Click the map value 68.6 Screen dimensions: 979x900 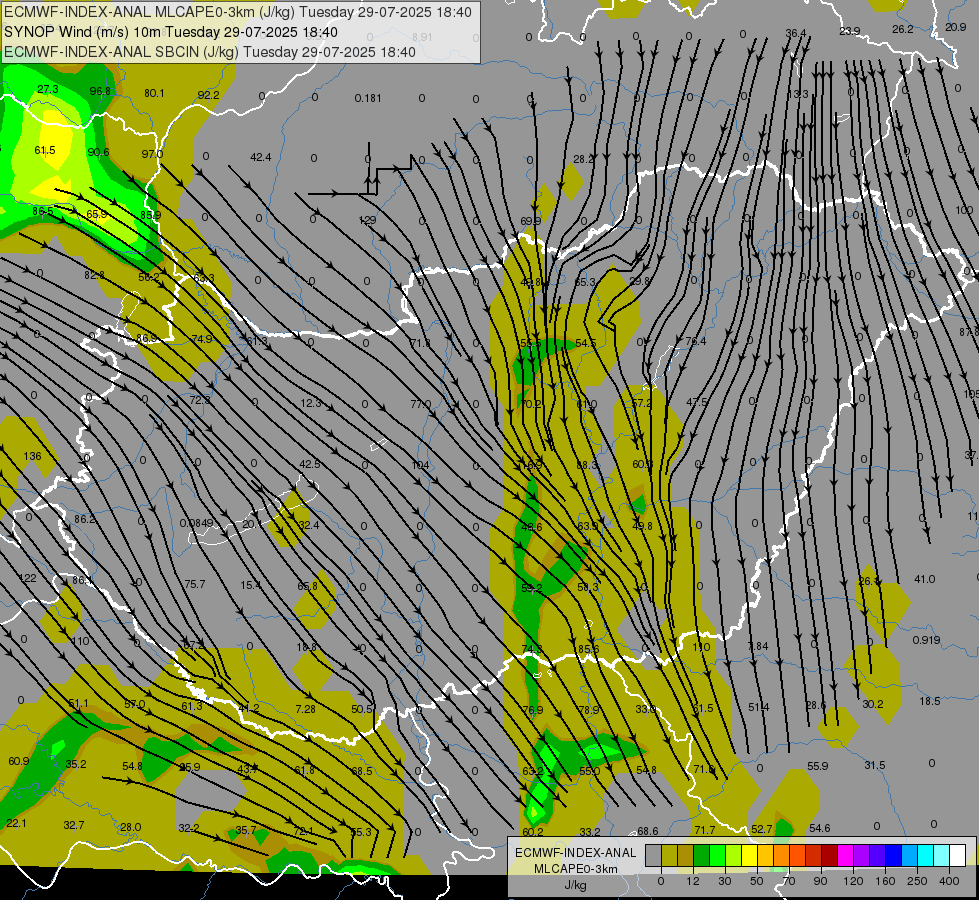pyautogui.click(x=647, y=831)
